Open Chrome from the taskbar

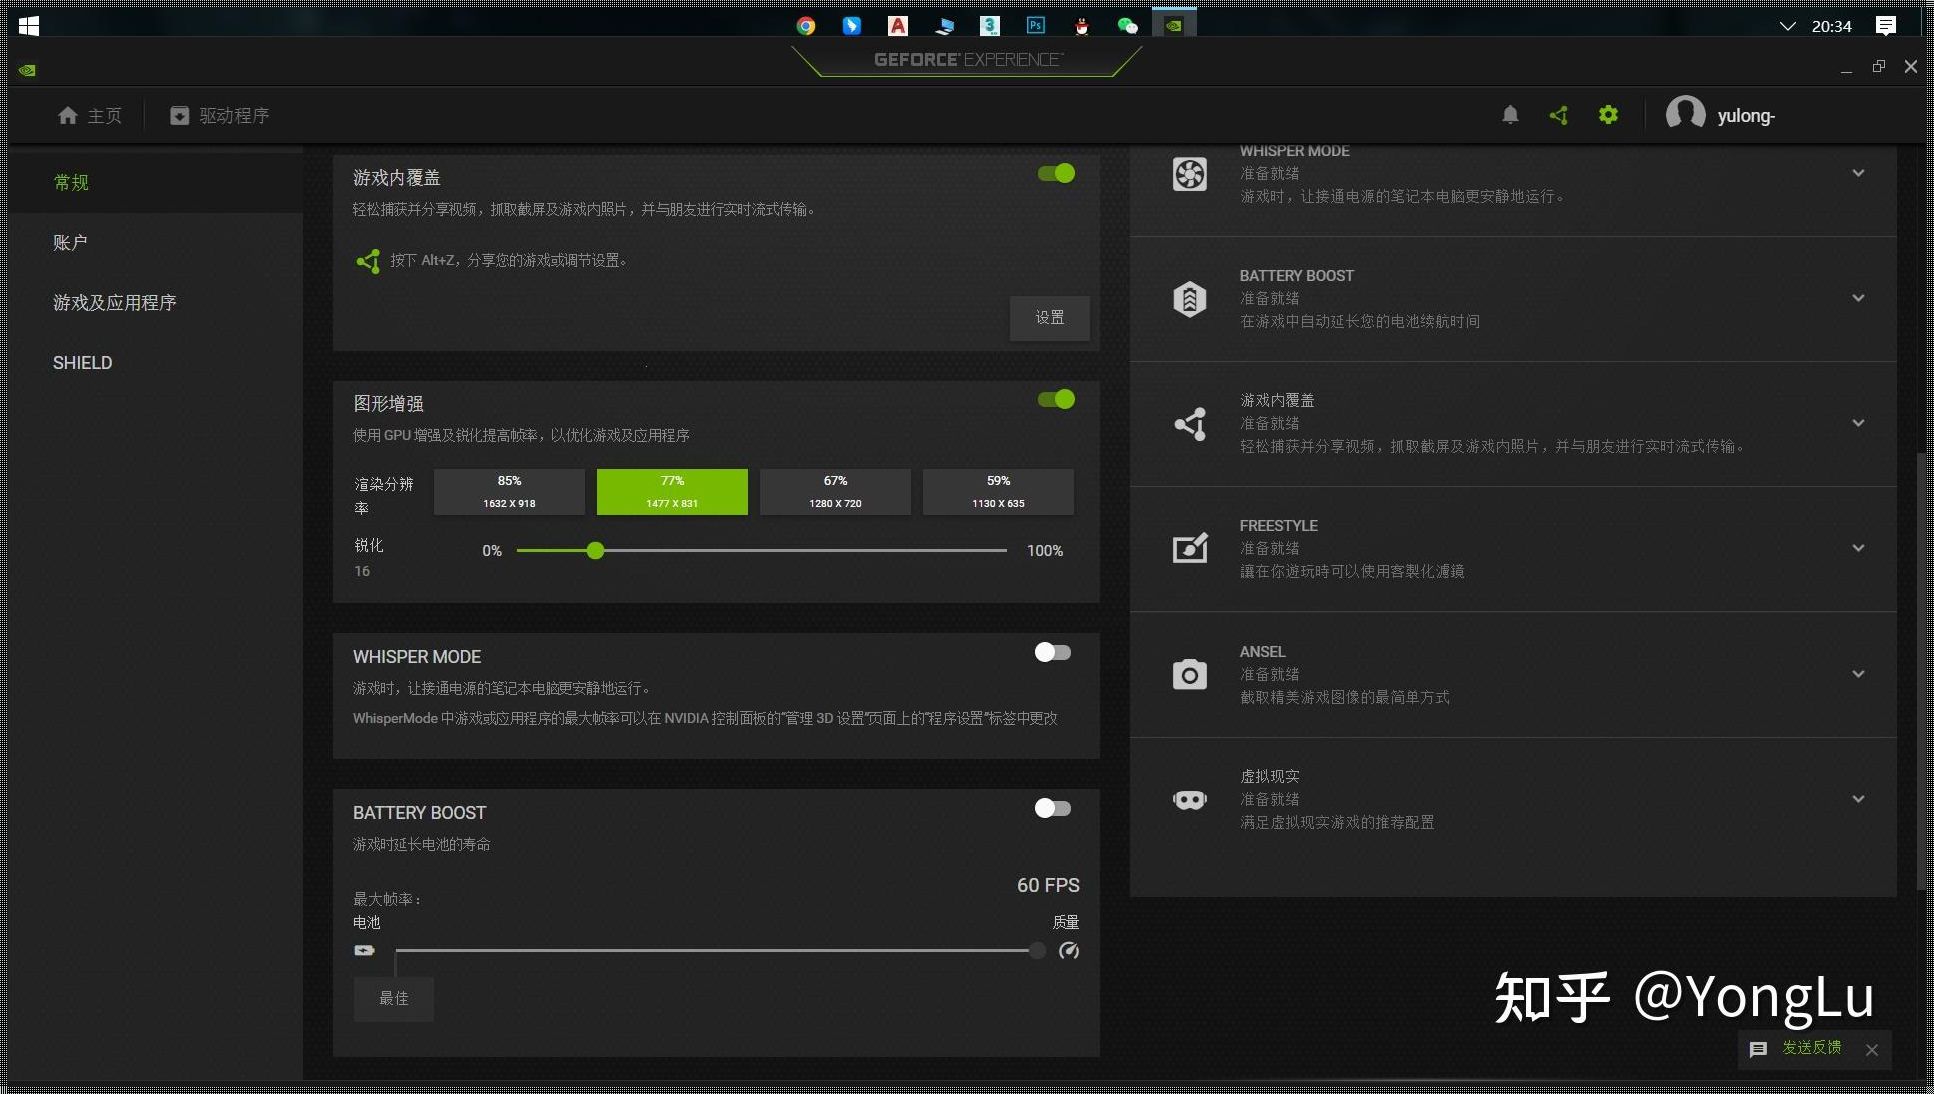(x=806, y=26)
